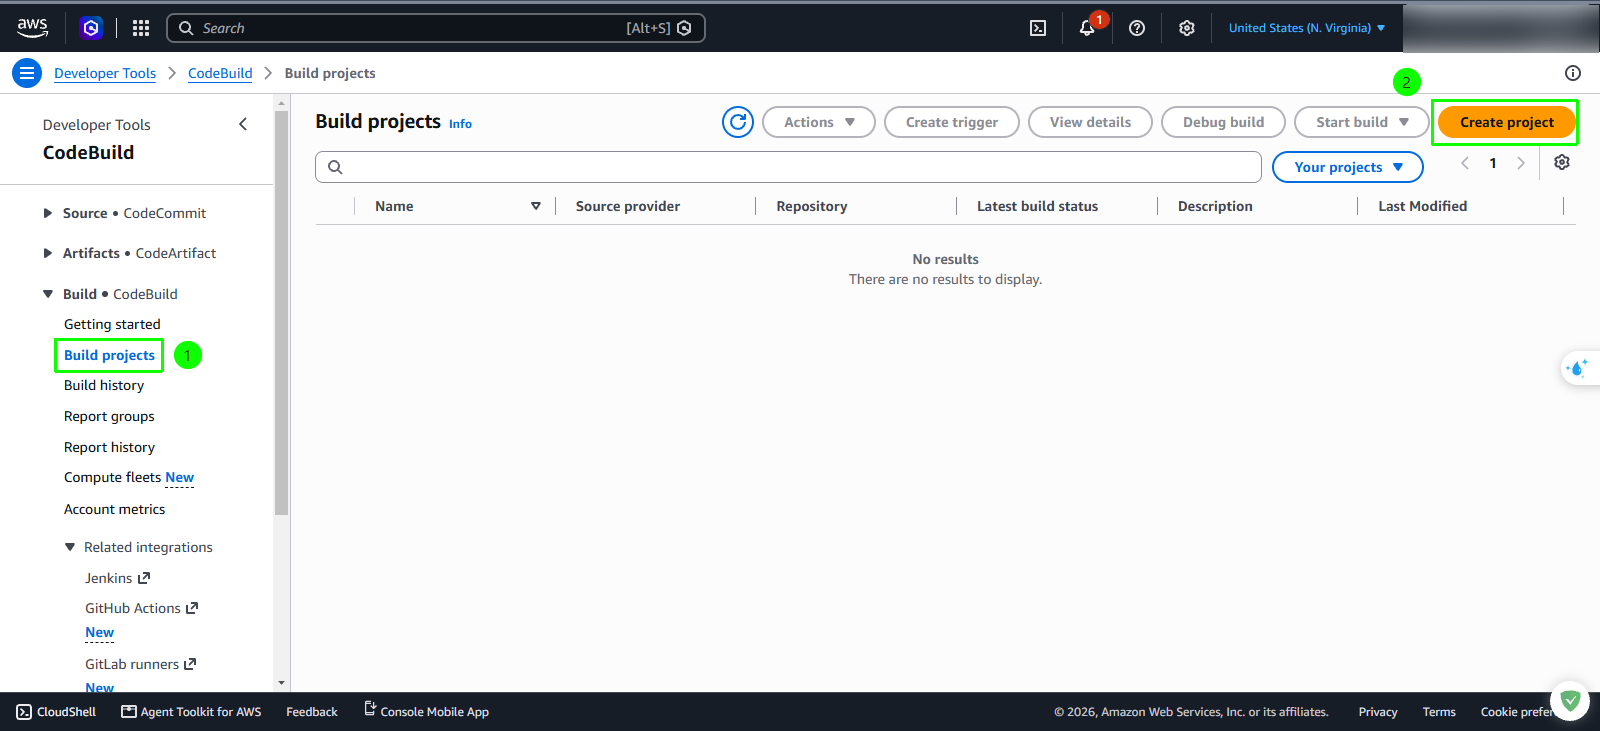This screenshot has width=1600, height=731.
Task: Open Report history in sidebar
Action: click(109, 447)
